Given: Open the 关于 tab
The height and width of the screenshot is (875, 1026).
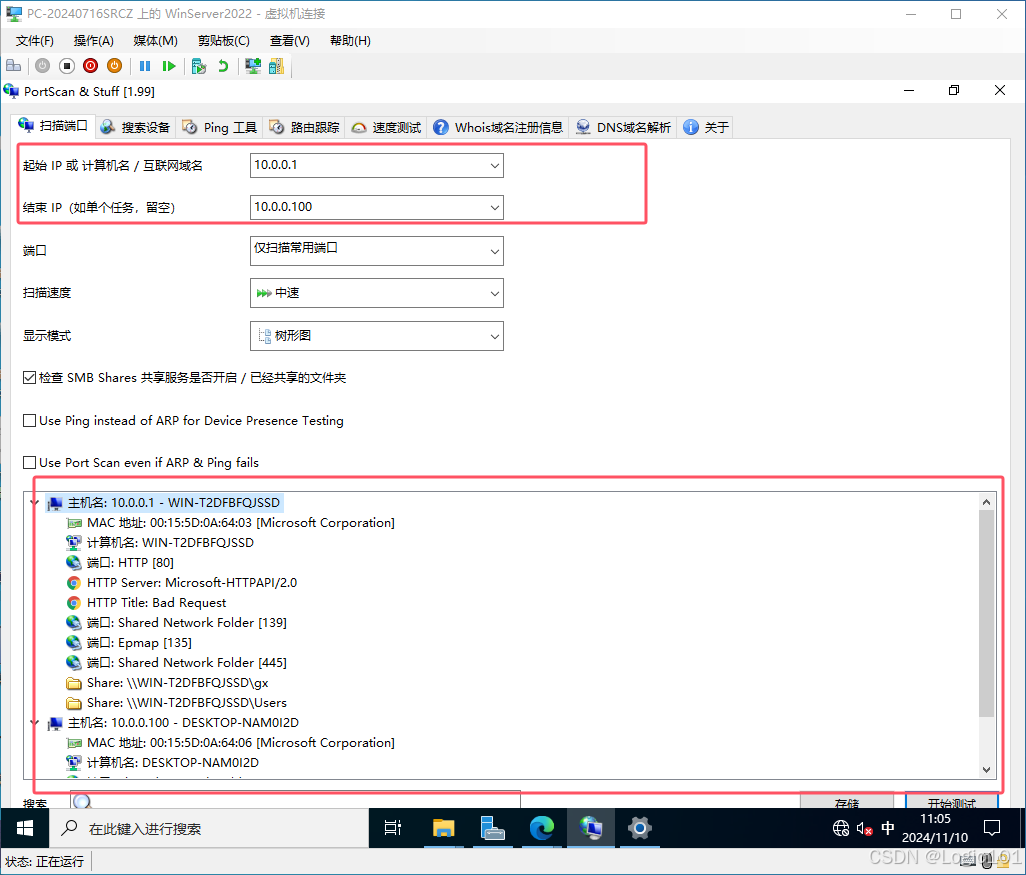Looking at the screenshot, I should click(706, 127).
